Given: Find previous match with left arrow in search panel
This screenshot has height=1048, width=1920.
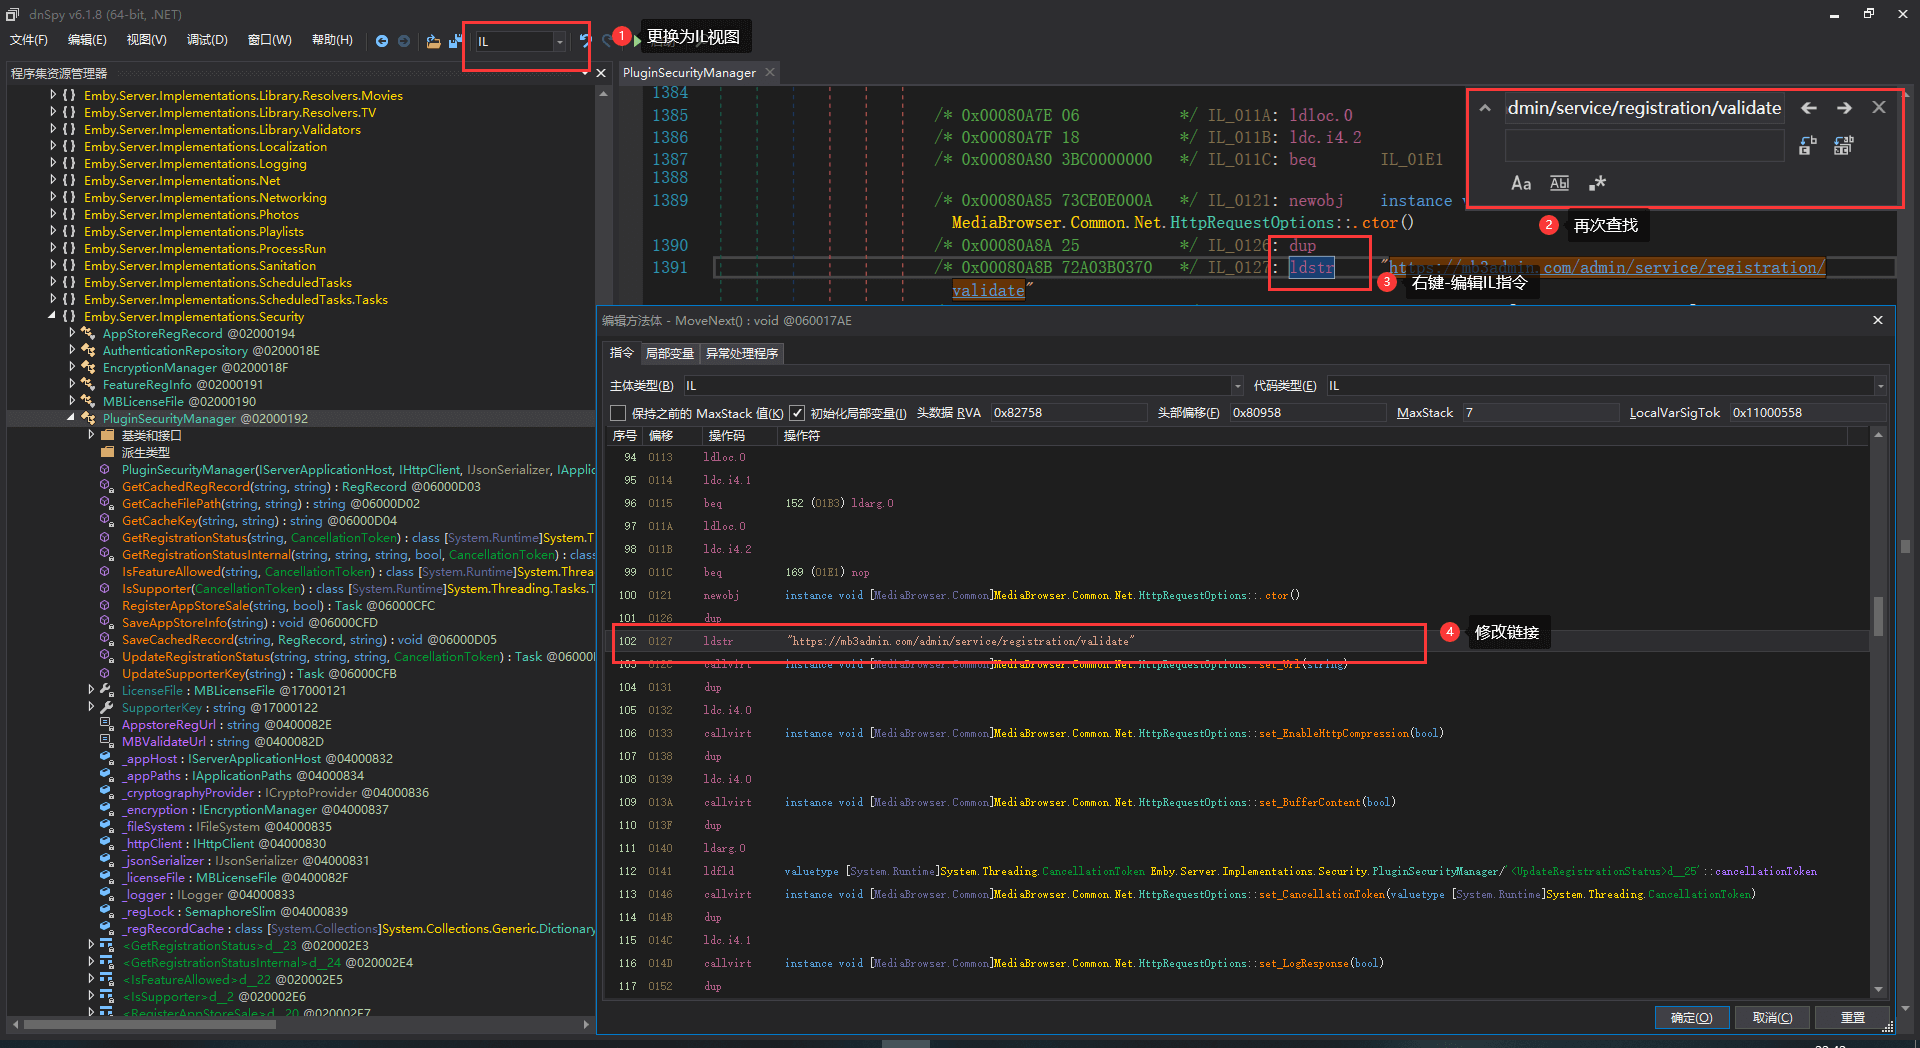Looking at the screenshot, I should (x=1809, y=107).
